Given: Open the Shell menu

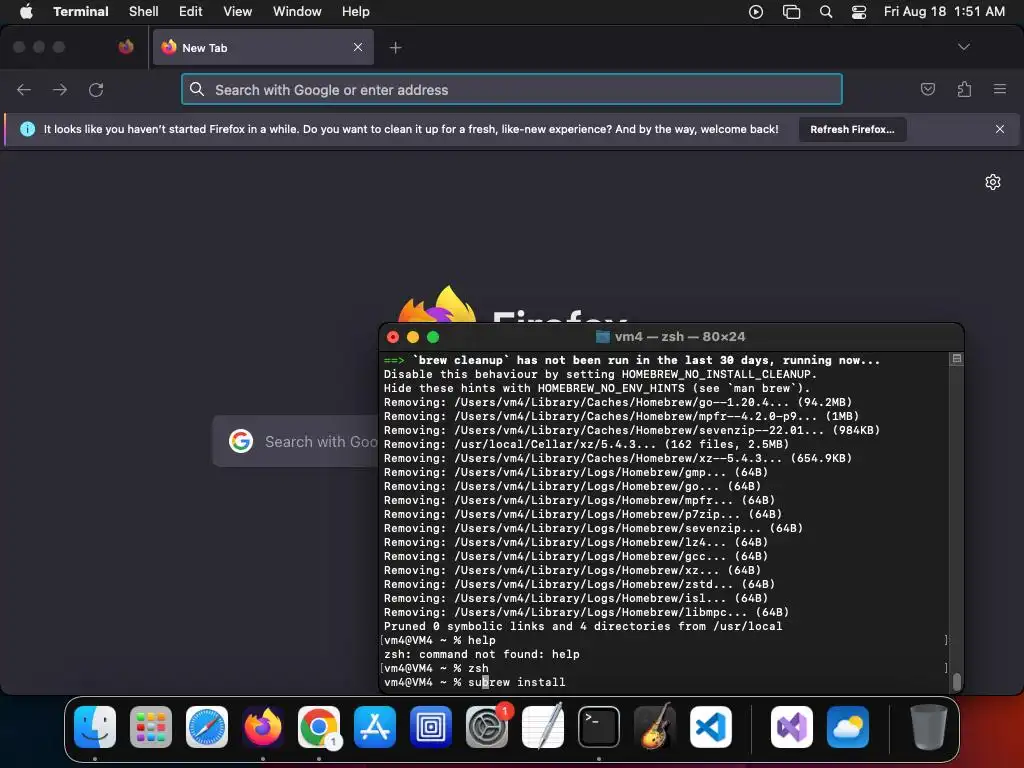Looking at the screenshot, I should (144, 12).
